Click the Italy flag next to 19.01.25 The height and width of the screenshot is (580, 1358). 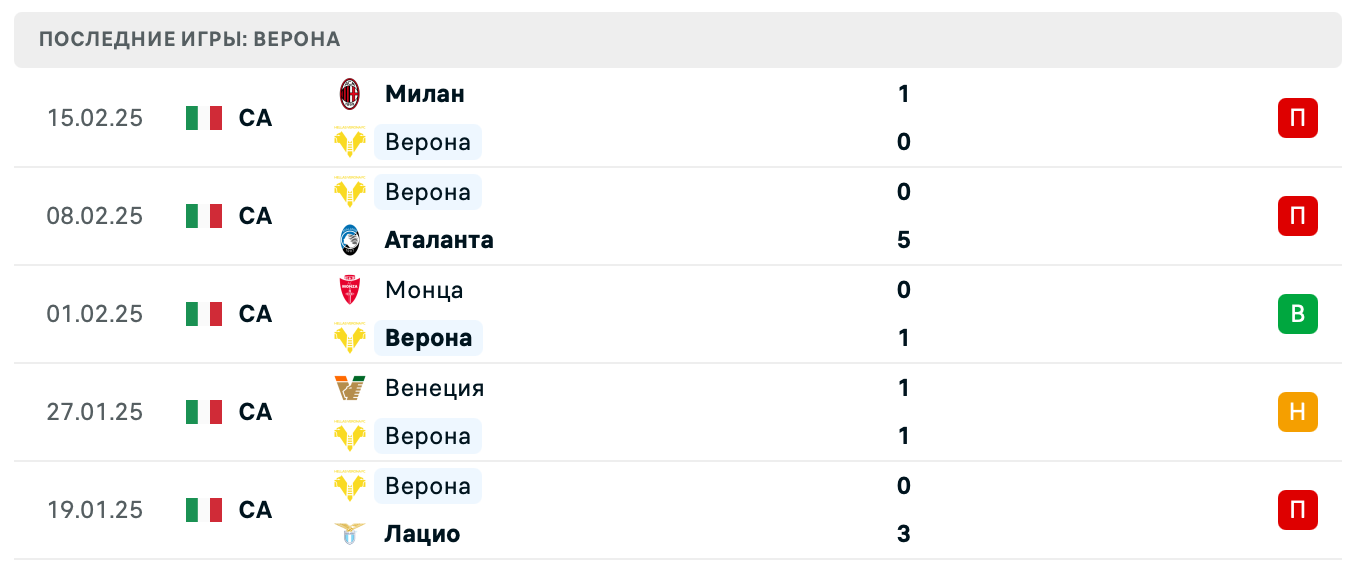203,510
